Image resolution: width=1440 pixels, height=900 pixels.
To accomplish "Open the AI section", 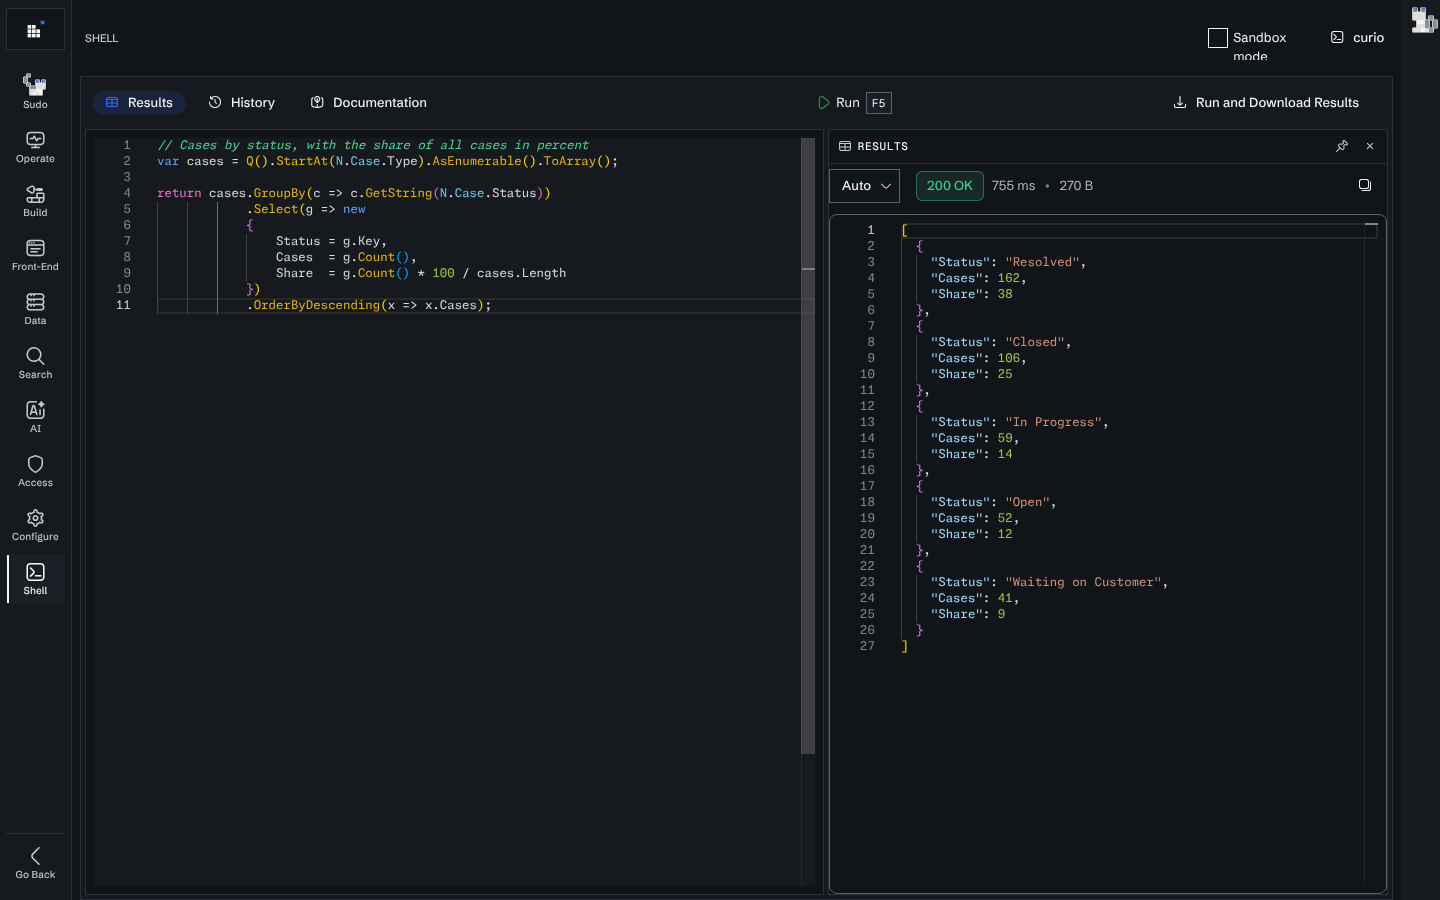I will coord(35,416).
